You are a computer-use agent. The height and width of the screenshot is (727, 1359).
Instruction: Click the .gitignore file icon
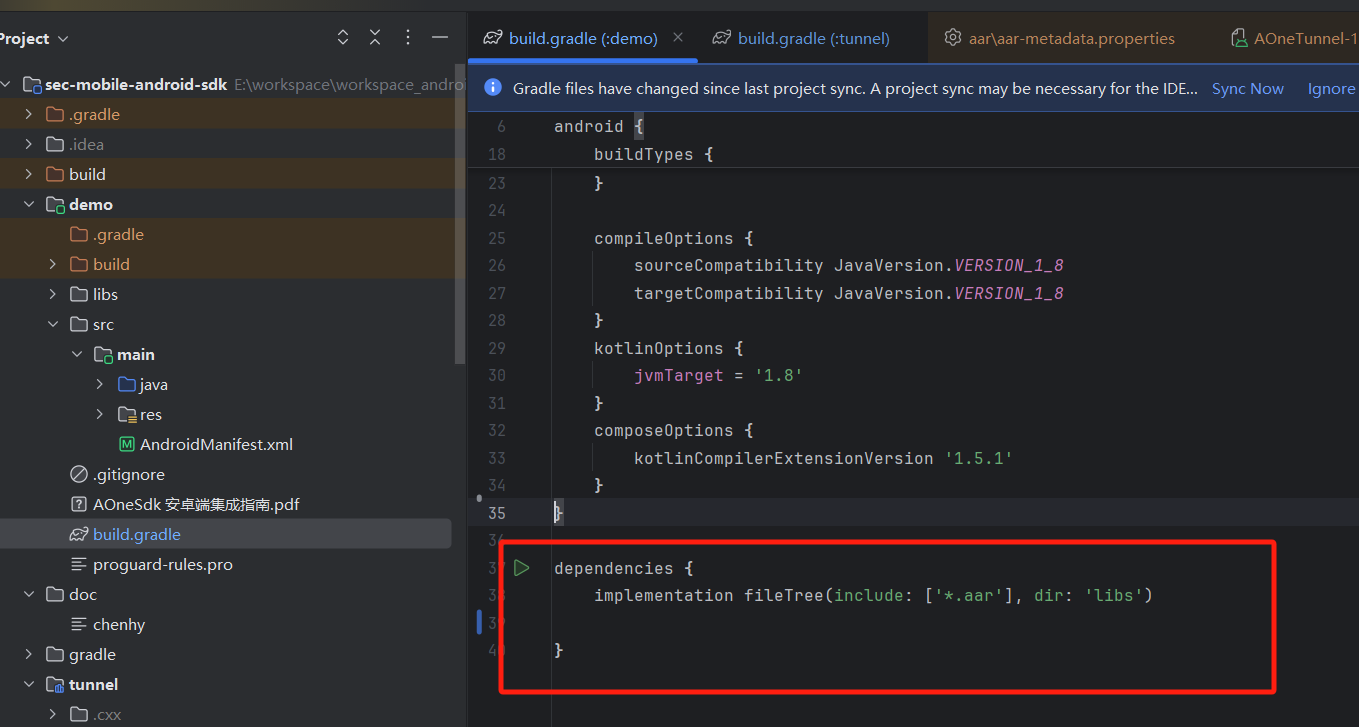tap(79, 475)
